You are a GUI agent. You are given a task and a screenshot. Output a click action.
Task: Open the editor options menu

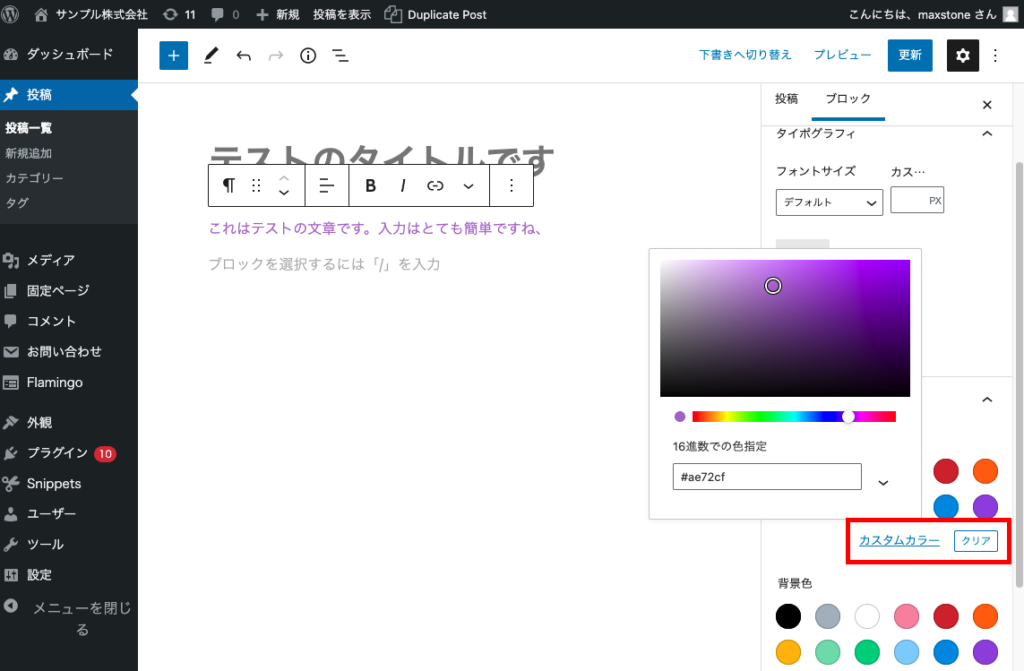[x=995, y=55]
